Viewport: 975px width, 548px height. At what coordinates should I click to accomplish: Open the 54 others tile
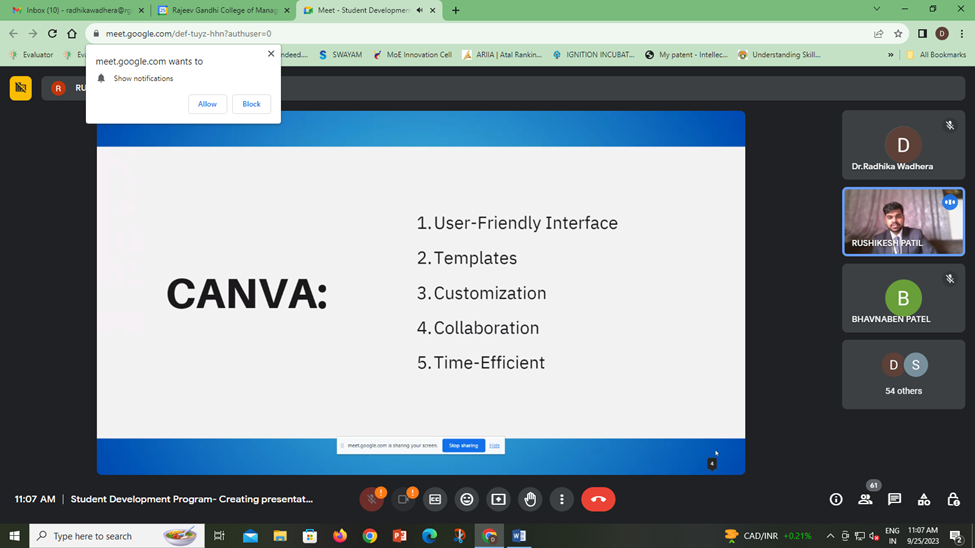pyautogui.click(x=903, y=374)
